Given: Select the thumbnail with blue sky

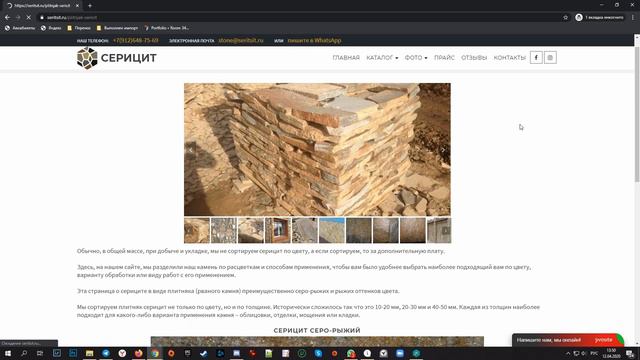Looking at the screenshot, I should point(331,230).
